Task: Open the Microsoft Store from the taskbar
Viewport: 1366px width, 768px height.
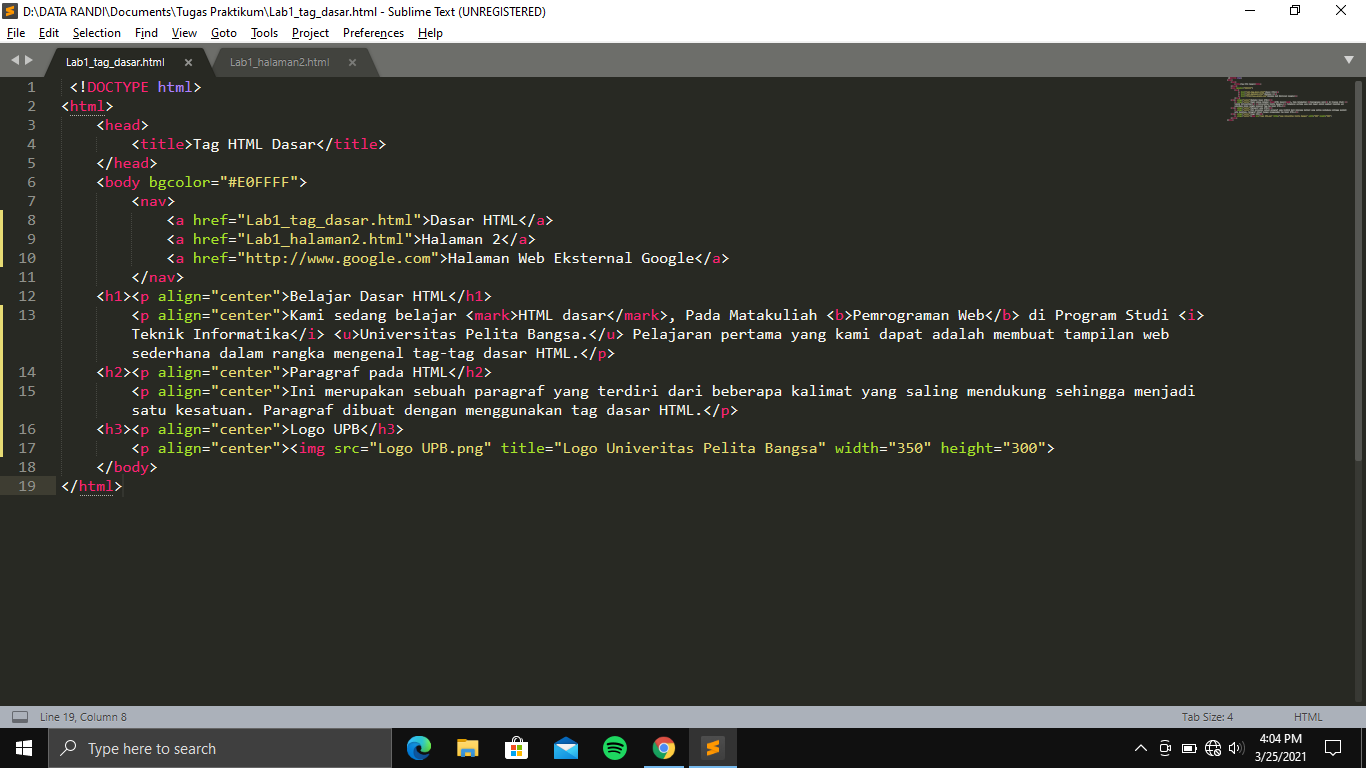Action: pos(516,747)
